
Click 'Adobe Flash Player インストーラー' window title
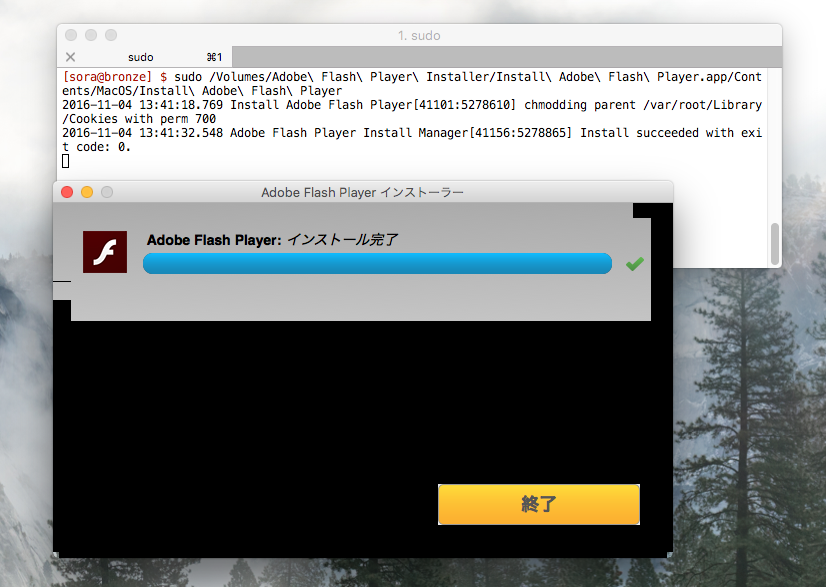point(362,192)
